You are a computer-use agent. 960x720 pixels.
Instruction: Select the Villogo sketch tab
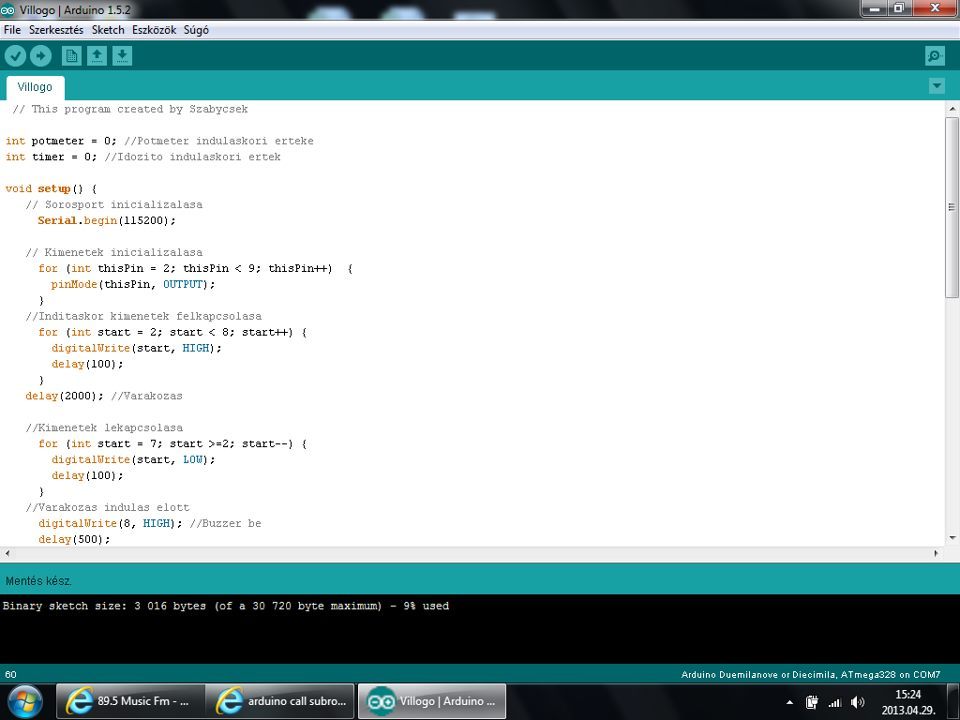tap(35, 87)
